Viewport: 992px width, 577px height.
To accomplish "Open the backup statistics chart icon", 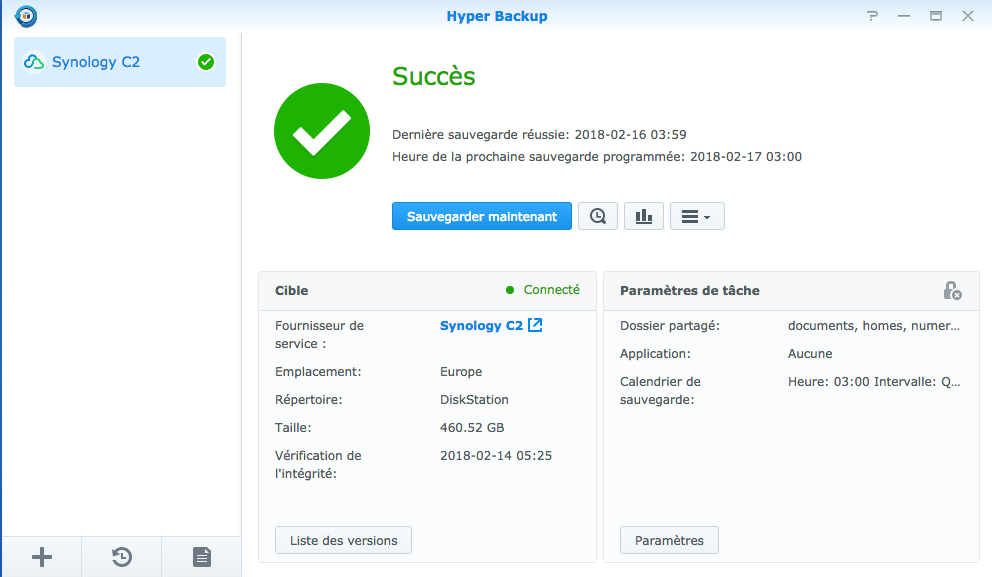I will pyautogui.click(x=643, y=216).
